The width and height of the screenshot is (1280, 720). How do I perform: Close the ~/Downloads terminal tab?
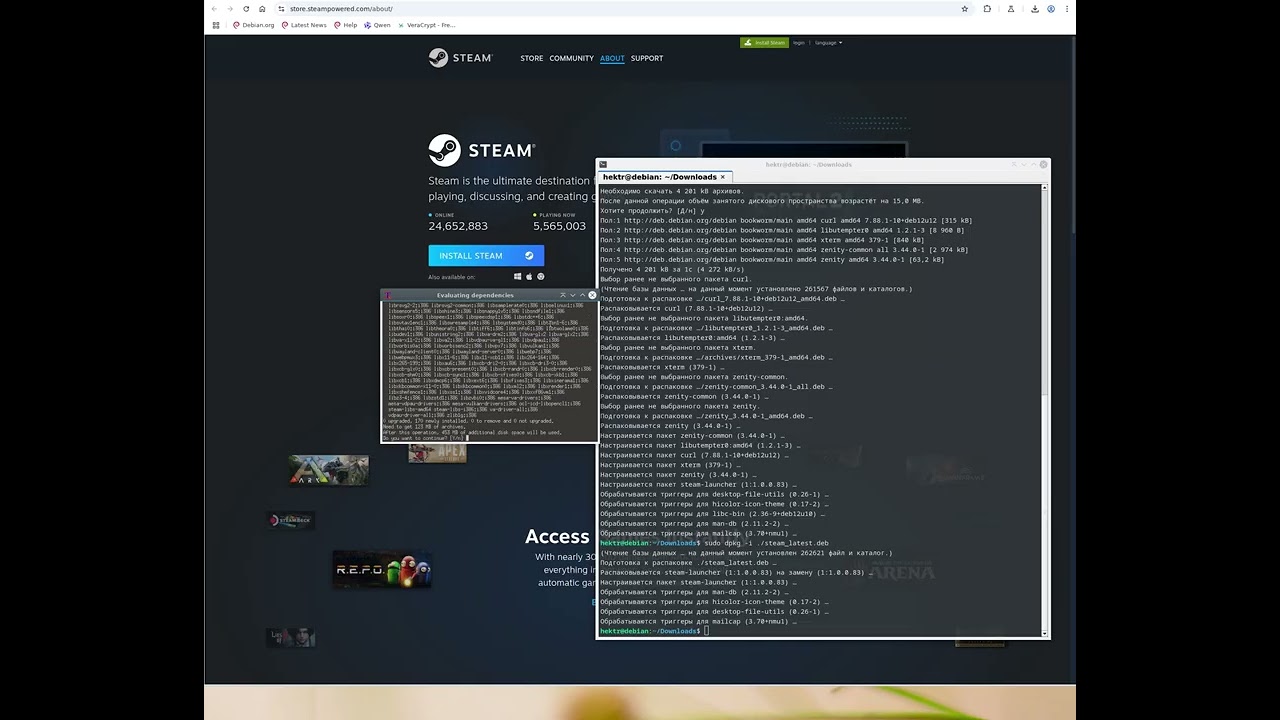(x=723, y=177)
